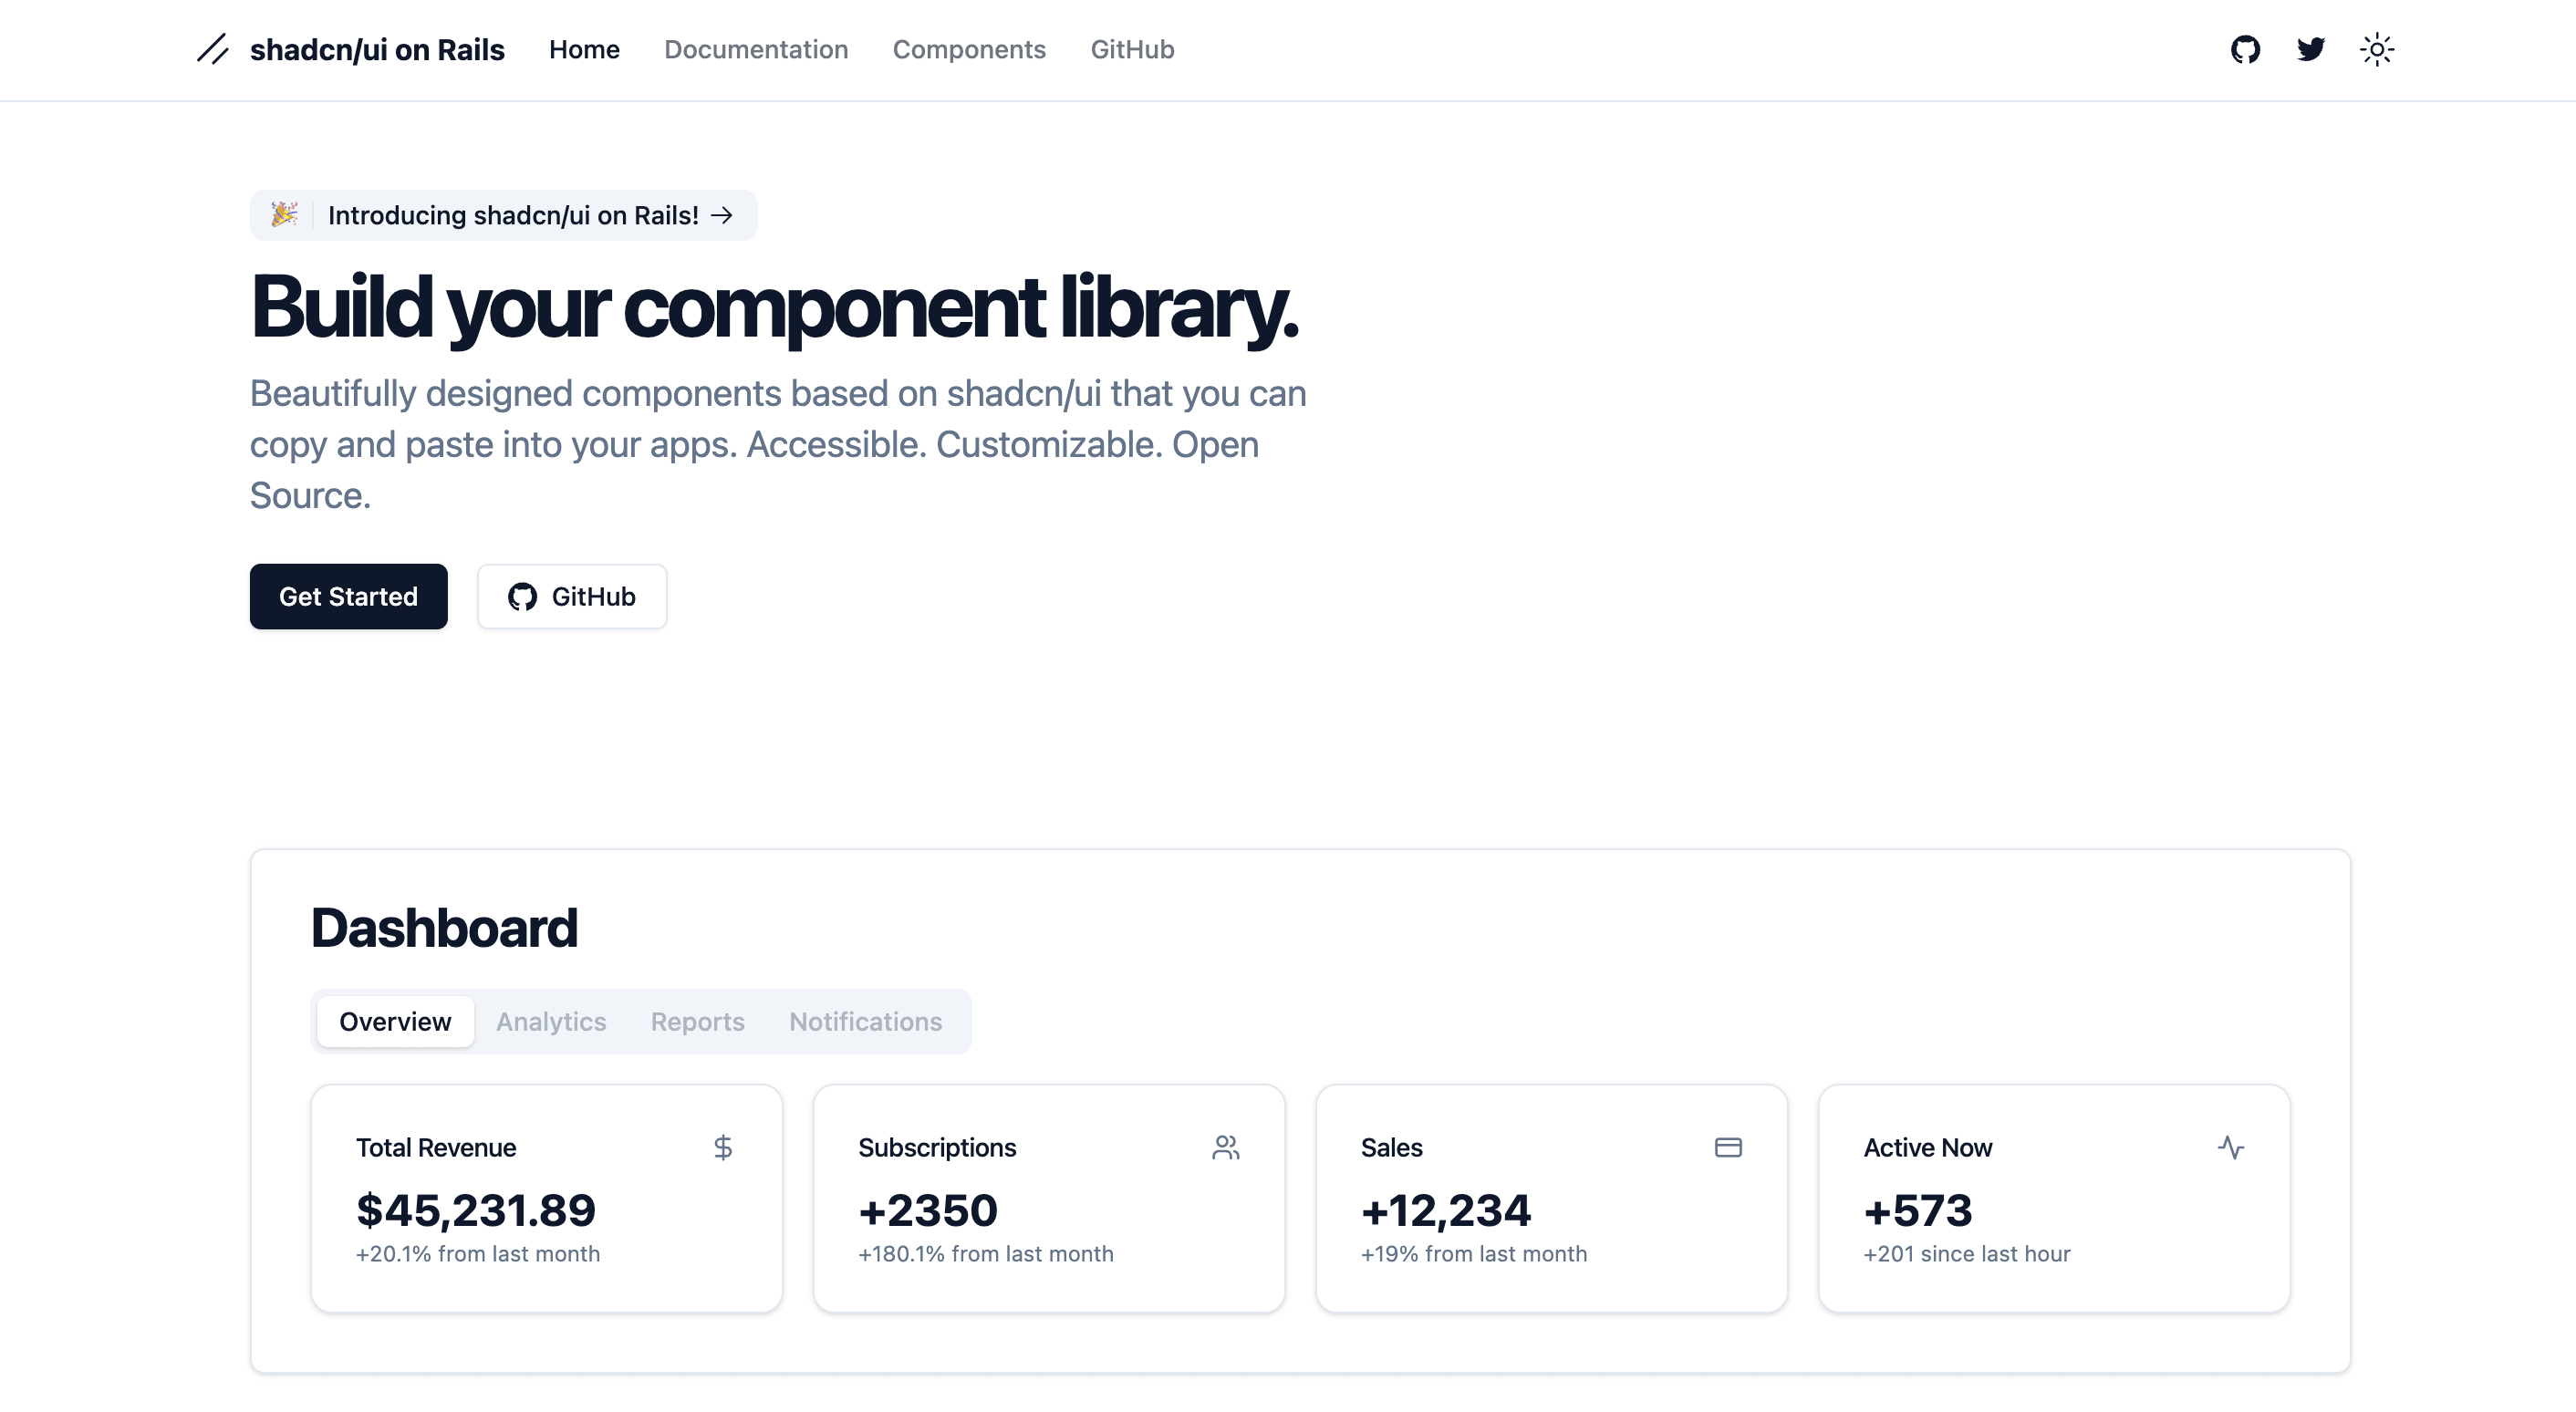Click the outlined GitHub hero button

(x=572, y=596)
